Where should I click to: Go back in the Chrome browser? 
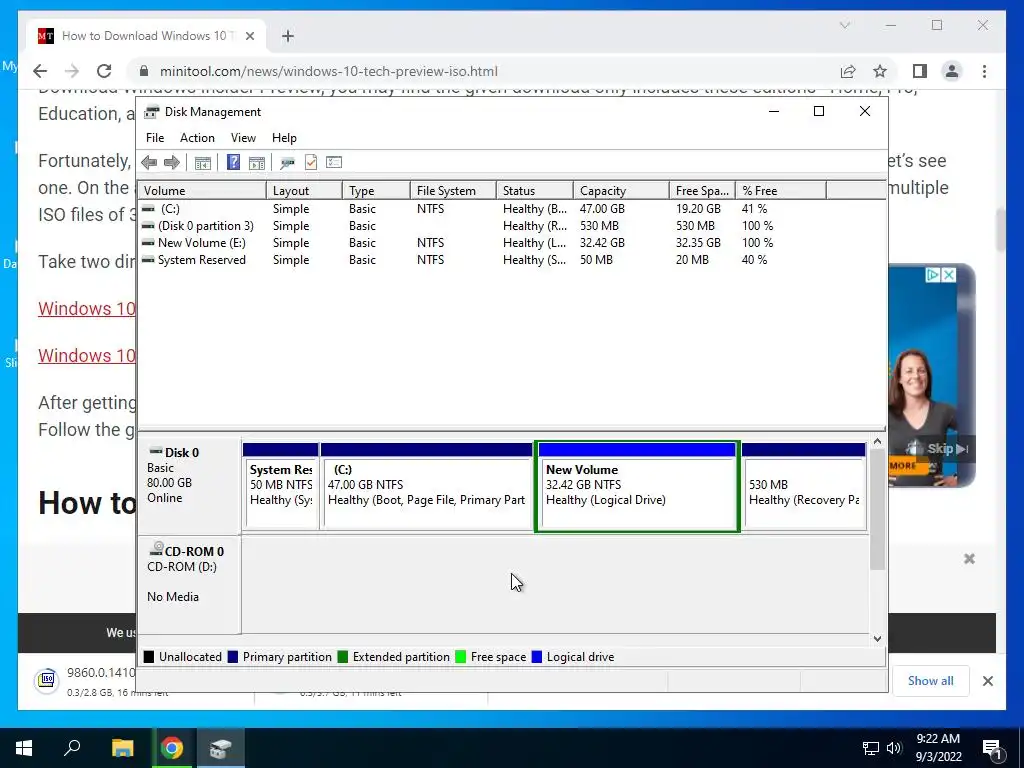40,71
